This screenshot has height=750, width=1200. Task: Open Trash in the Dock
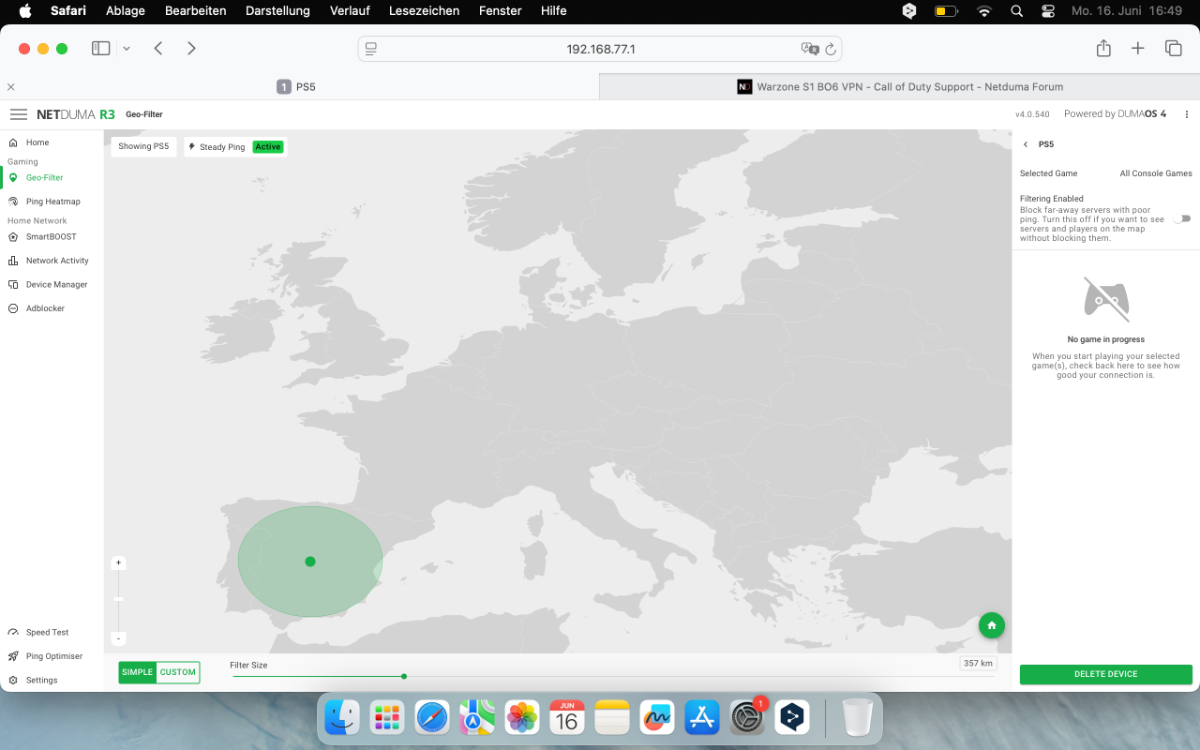pos(858,717)
